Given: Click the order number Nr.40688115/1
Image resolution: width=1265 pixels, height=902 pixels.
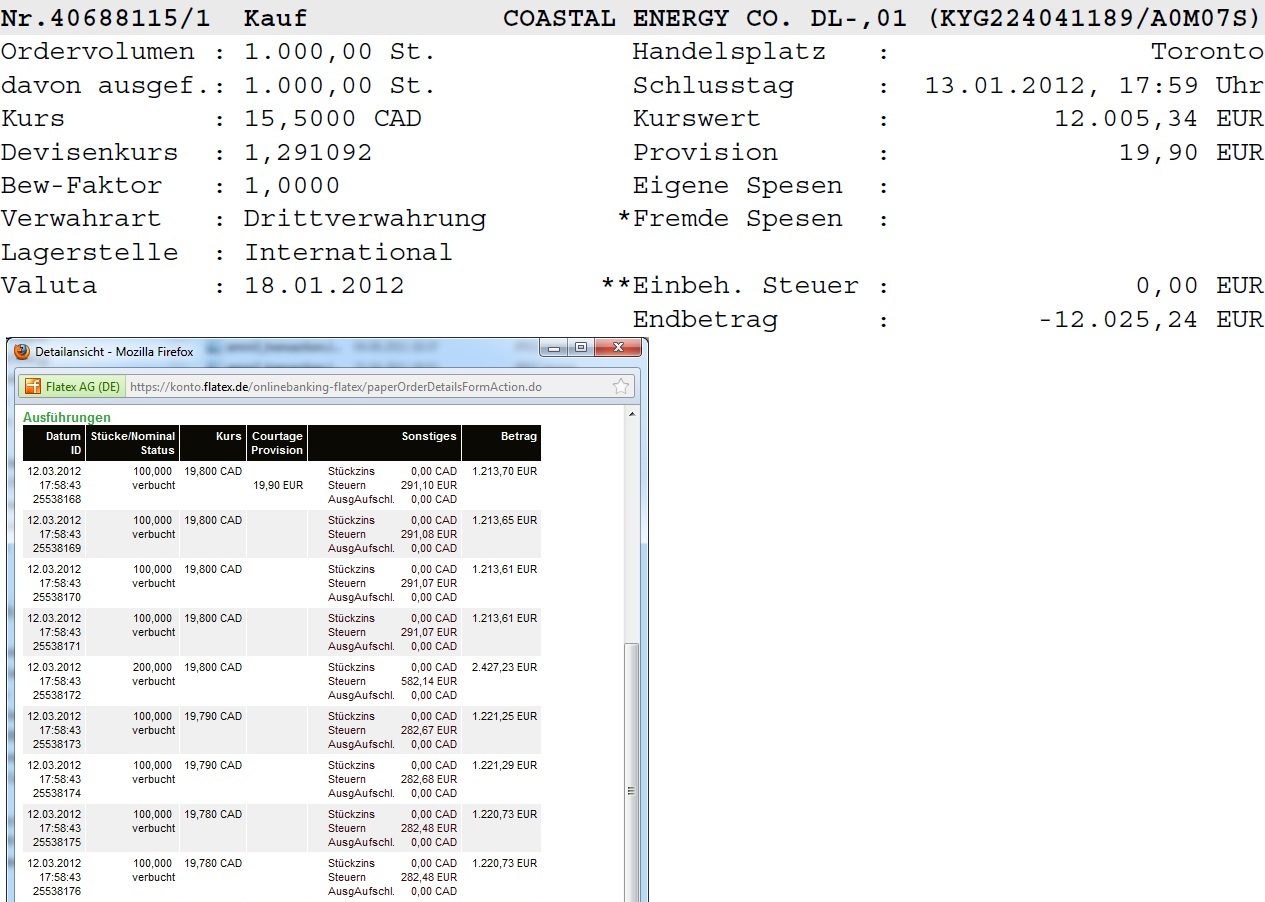Looking at the screenshot, I should coord(105,18).
